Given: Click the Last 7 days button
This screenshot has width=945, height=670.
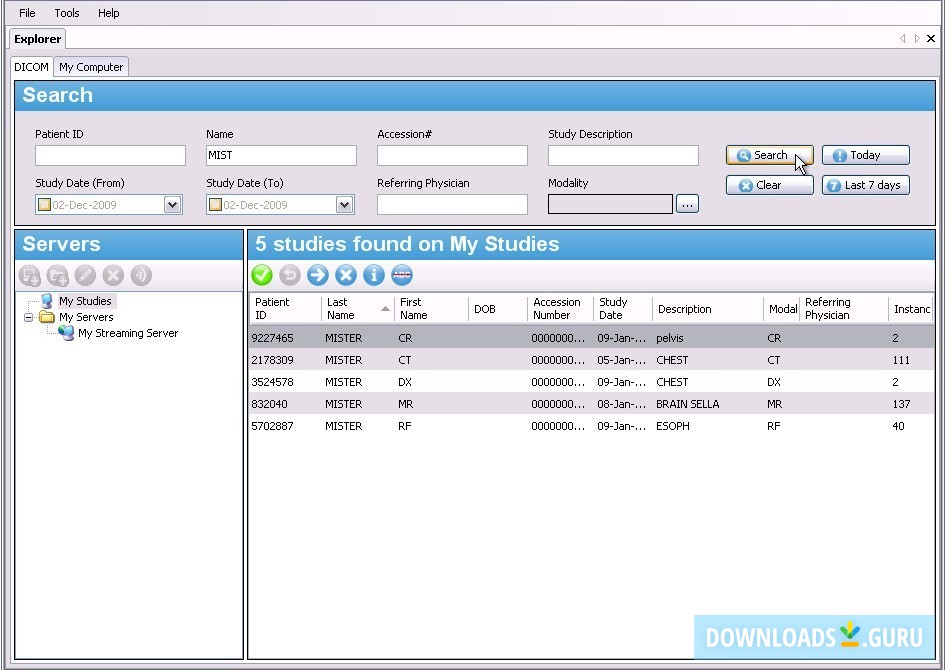Looking at the screenshot, I should click(x=865, y=185).
